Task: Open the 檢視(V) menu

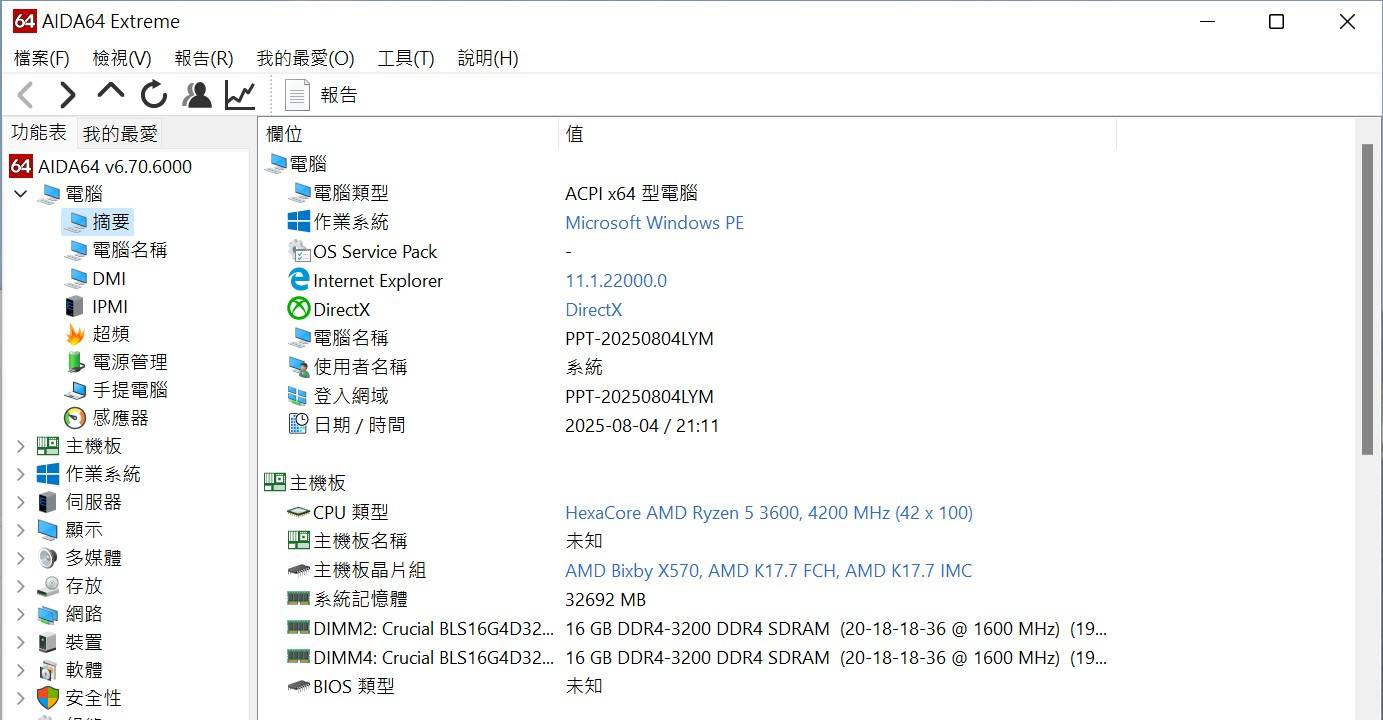Action: 122,58
